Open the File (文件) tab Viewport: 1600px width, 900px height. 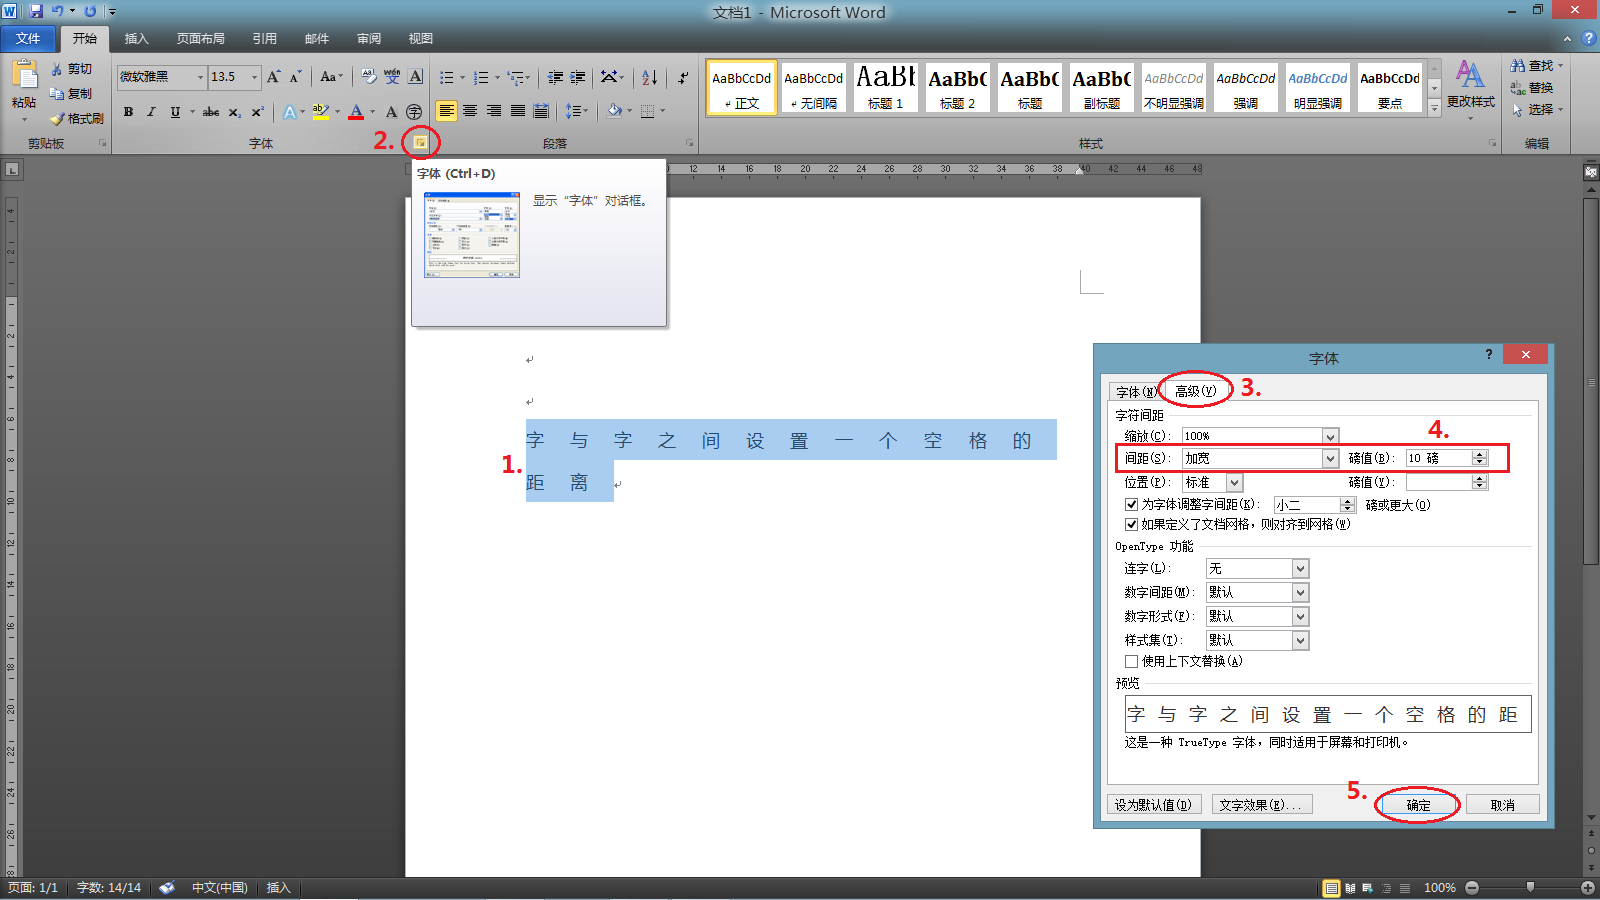tap(28, 38)
